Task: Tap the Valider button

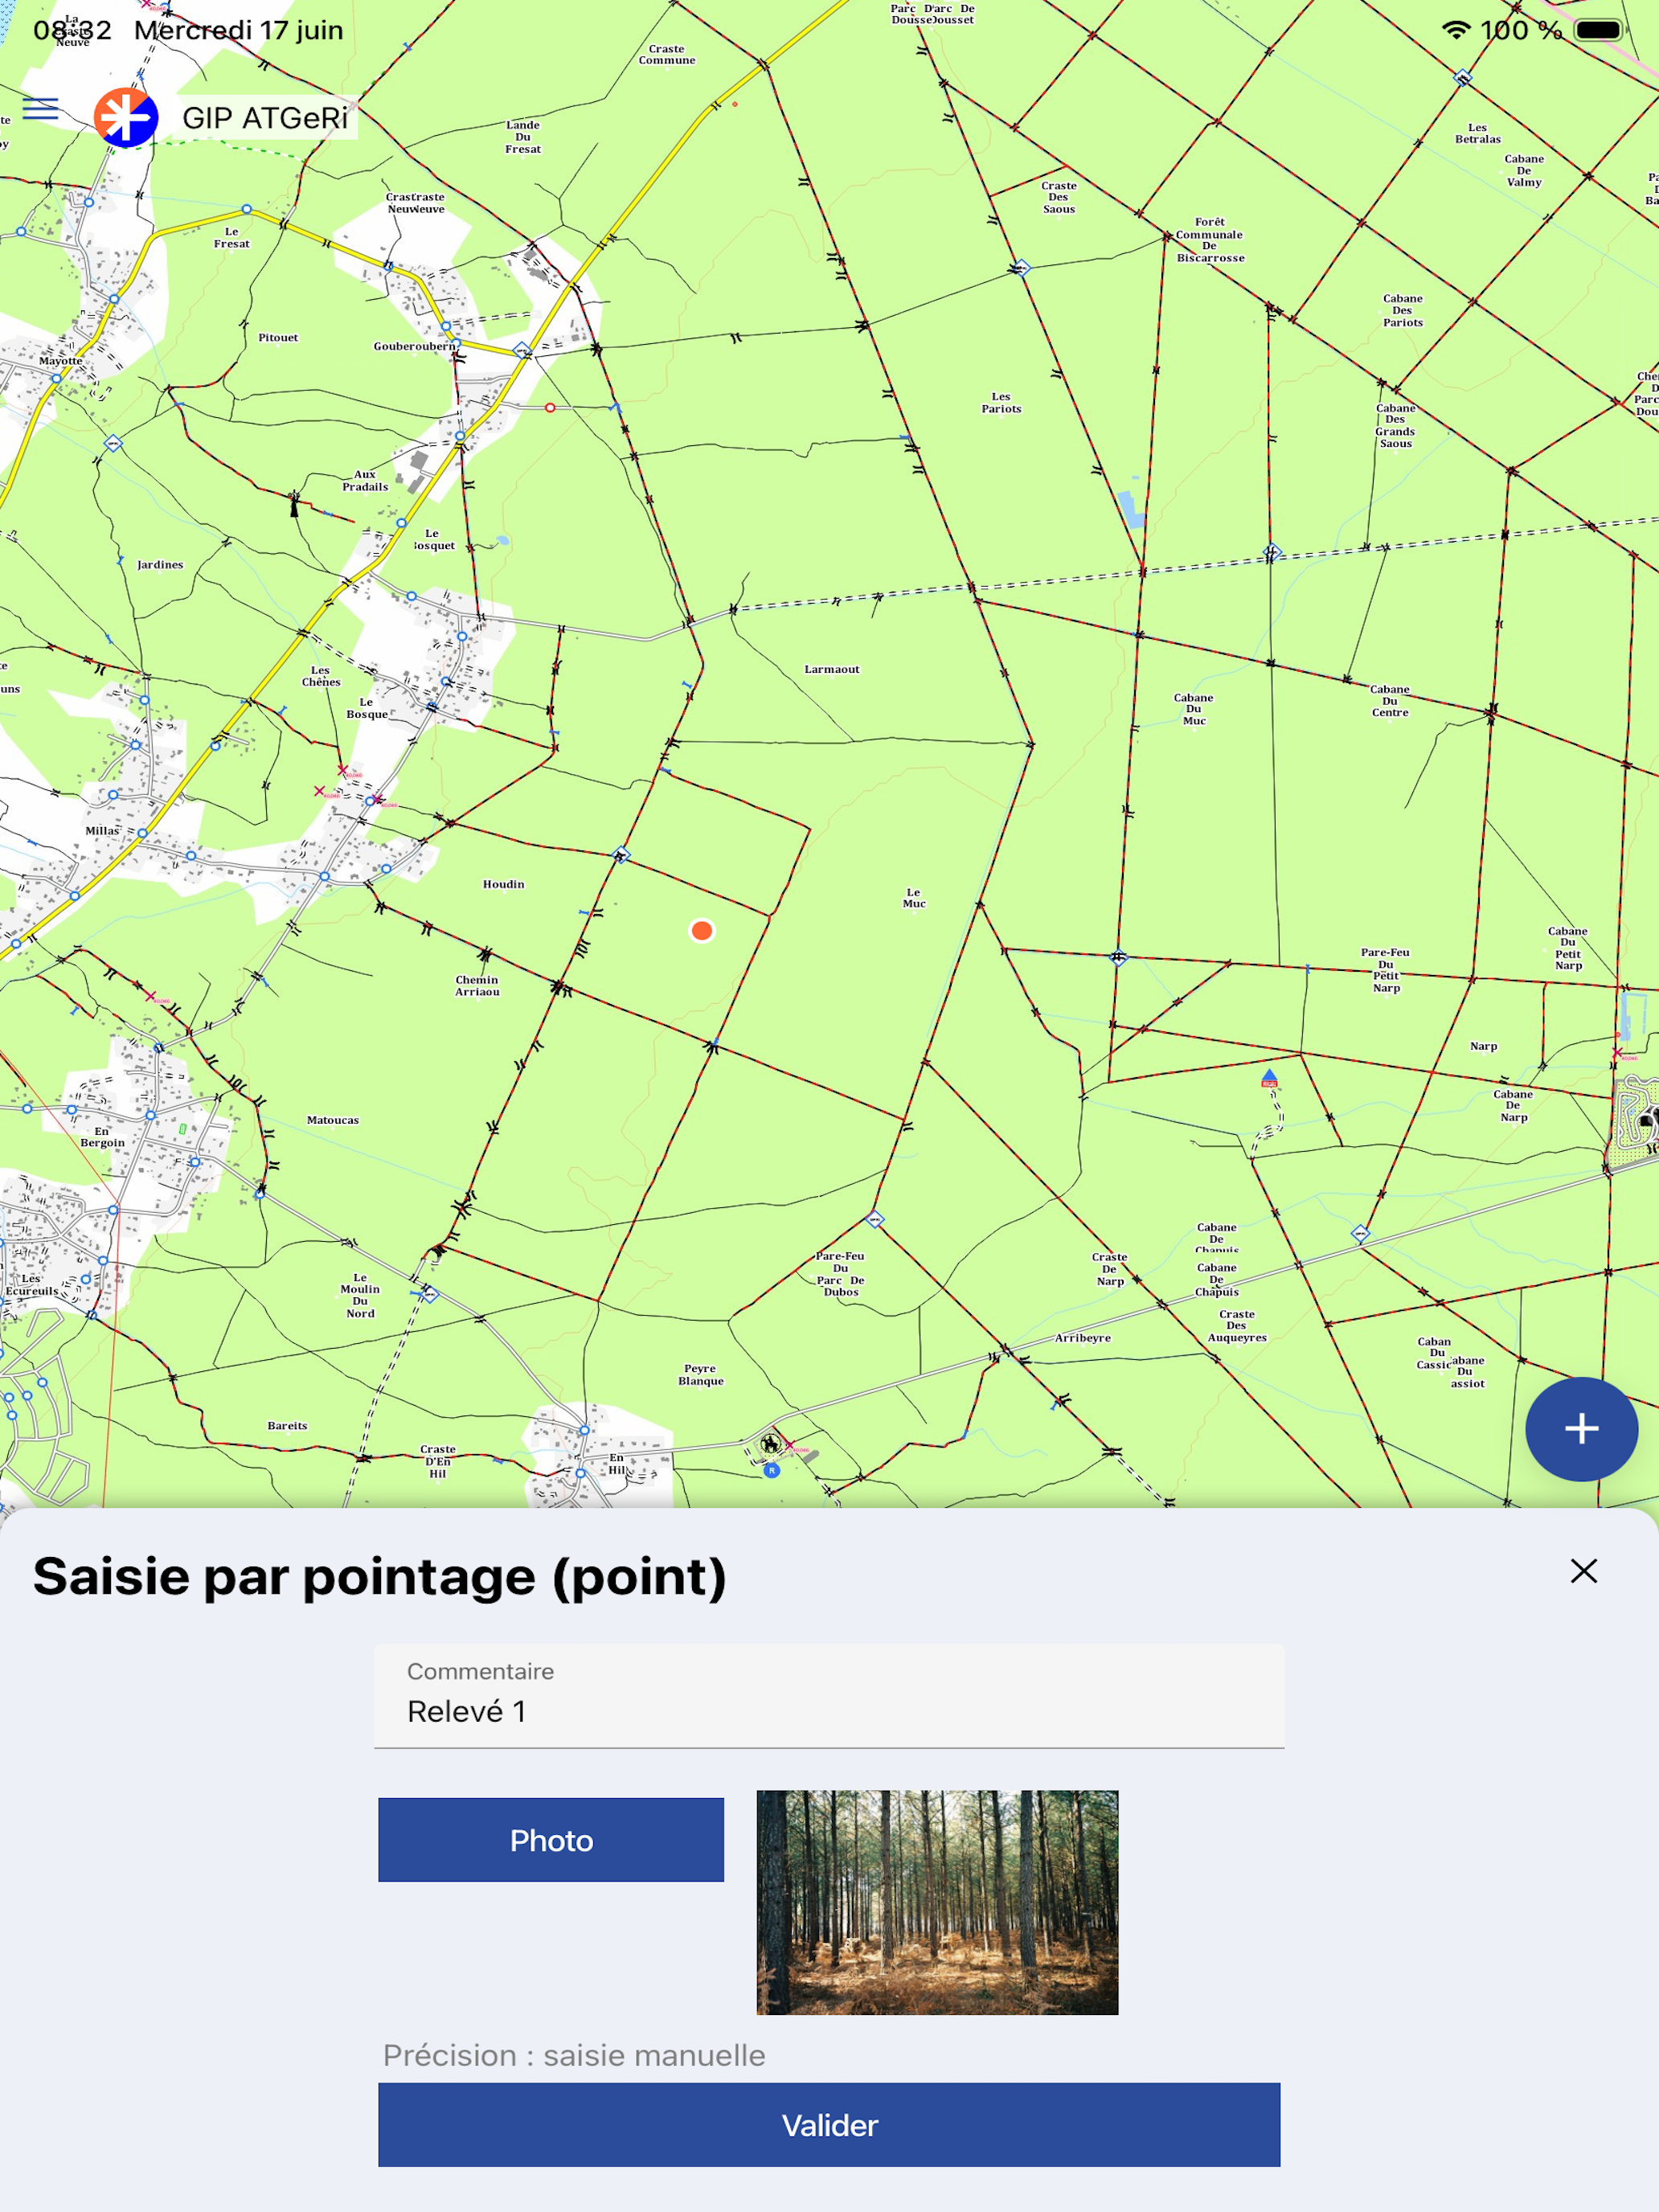Action: [x=829, y=2125]
